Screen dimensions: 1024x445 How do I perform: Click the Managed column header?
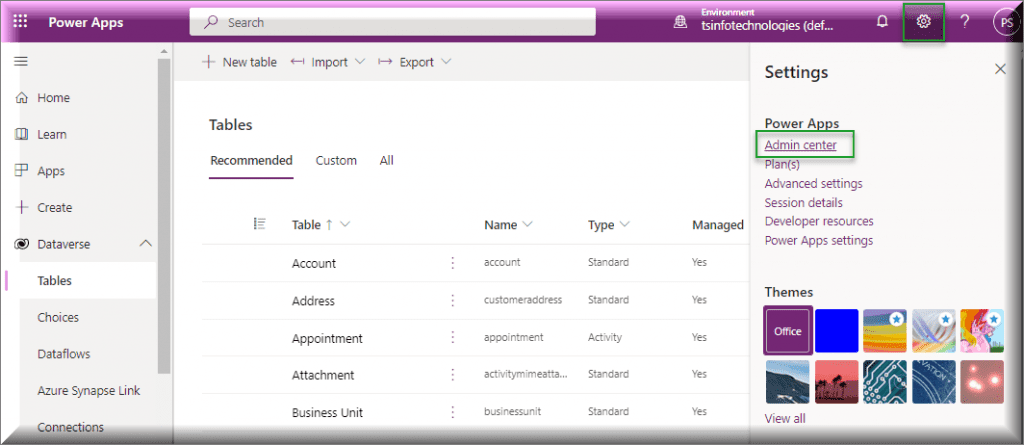[x=718, y=225]
